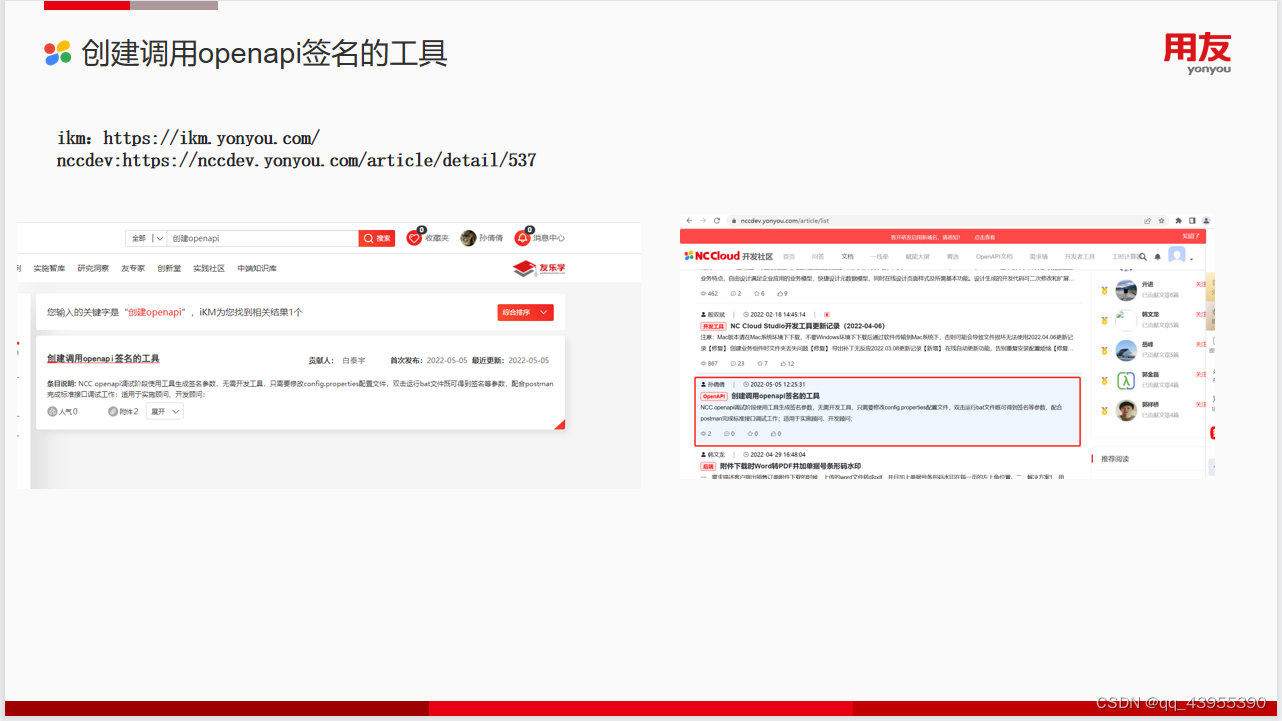This screenshot has height=721, width=1282.
Task: Click 关注 to follow contributor 韩文龙
Action: [x=1200, y=315]
